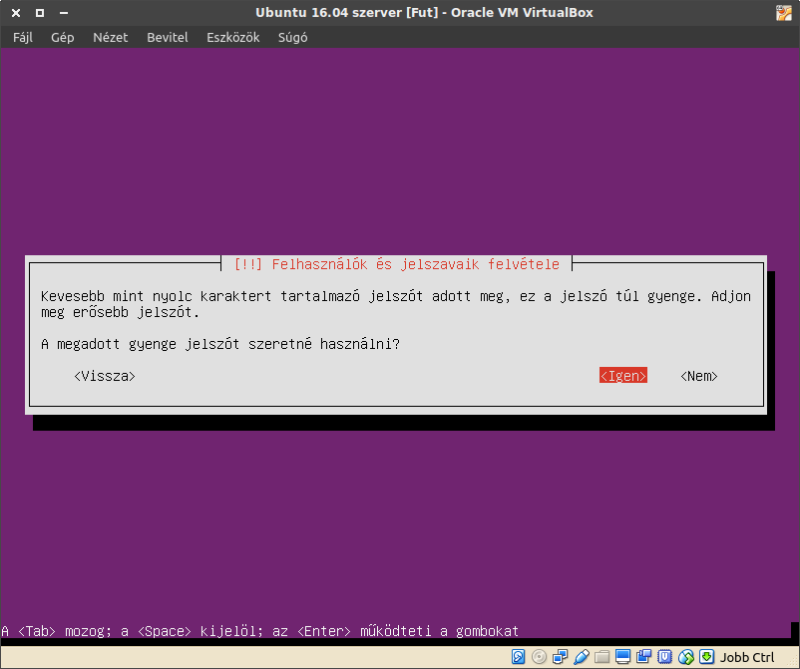The width and height of the screenshot is (800, 669).
Task: Open the Fájl menu
Action: tap(22, 37)
